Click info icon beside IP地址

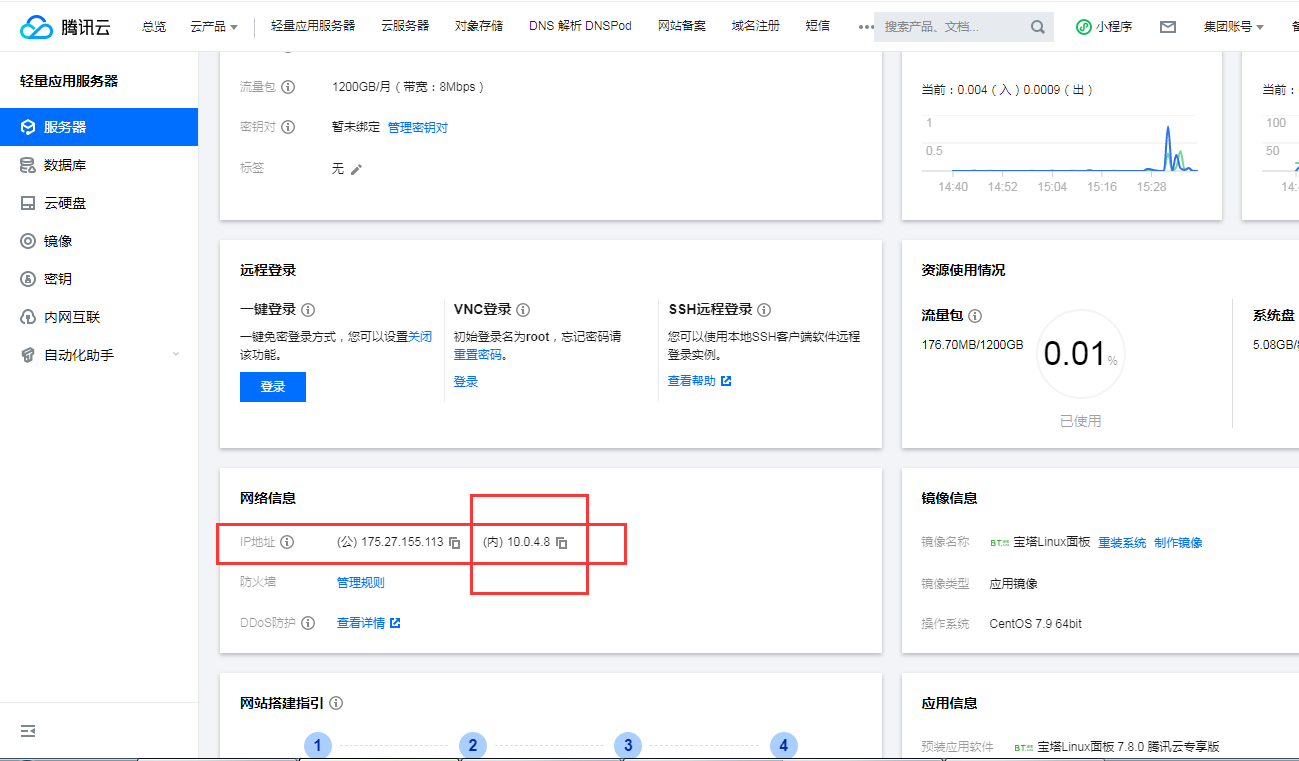pos(287,542)
